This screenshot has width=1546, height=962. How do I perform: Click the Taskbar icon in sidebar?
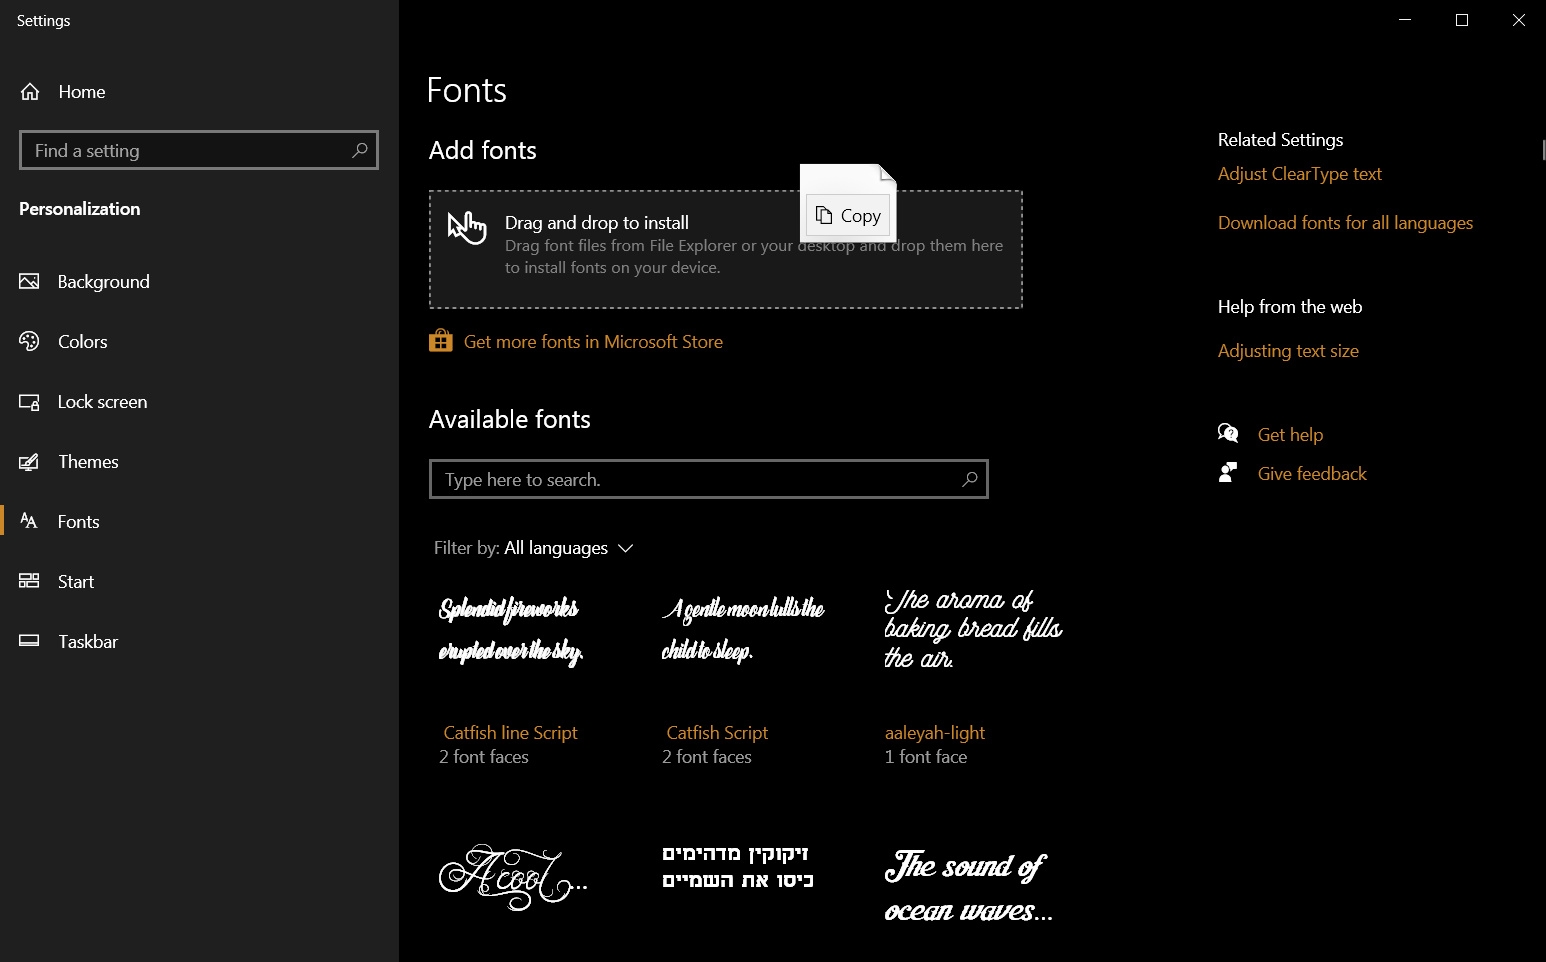pos(29,641)
